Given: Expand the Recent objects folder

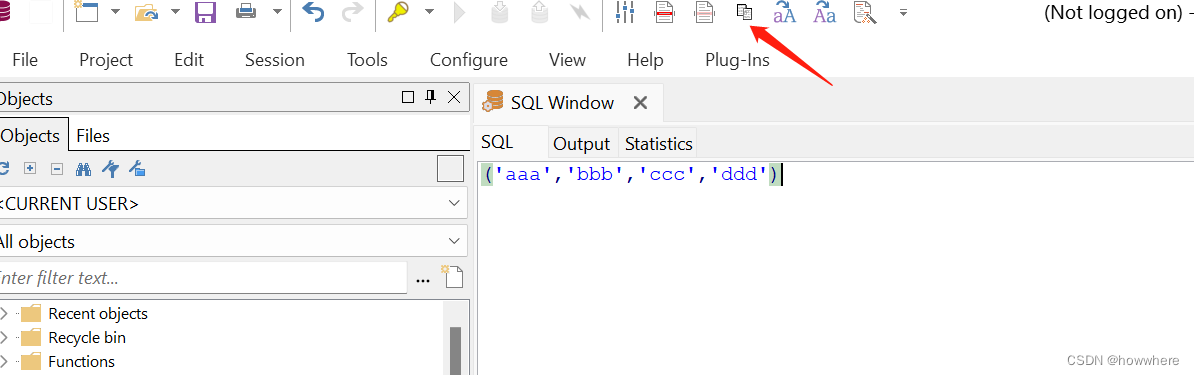Looking at the screenshot, I should (x=5, y=313).
